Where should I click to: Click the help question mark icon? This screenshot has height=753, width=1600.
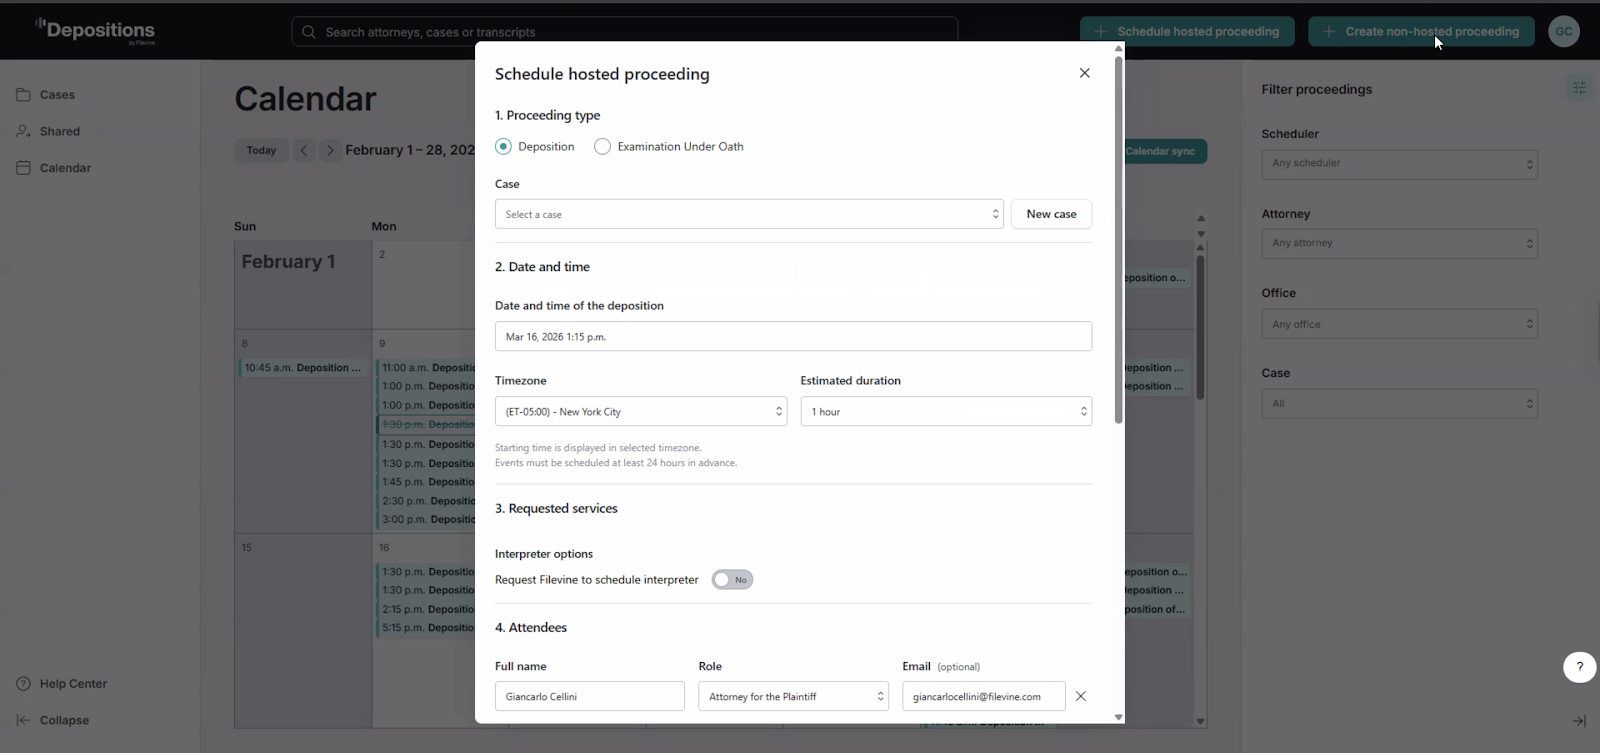(x=1579, y=667)
